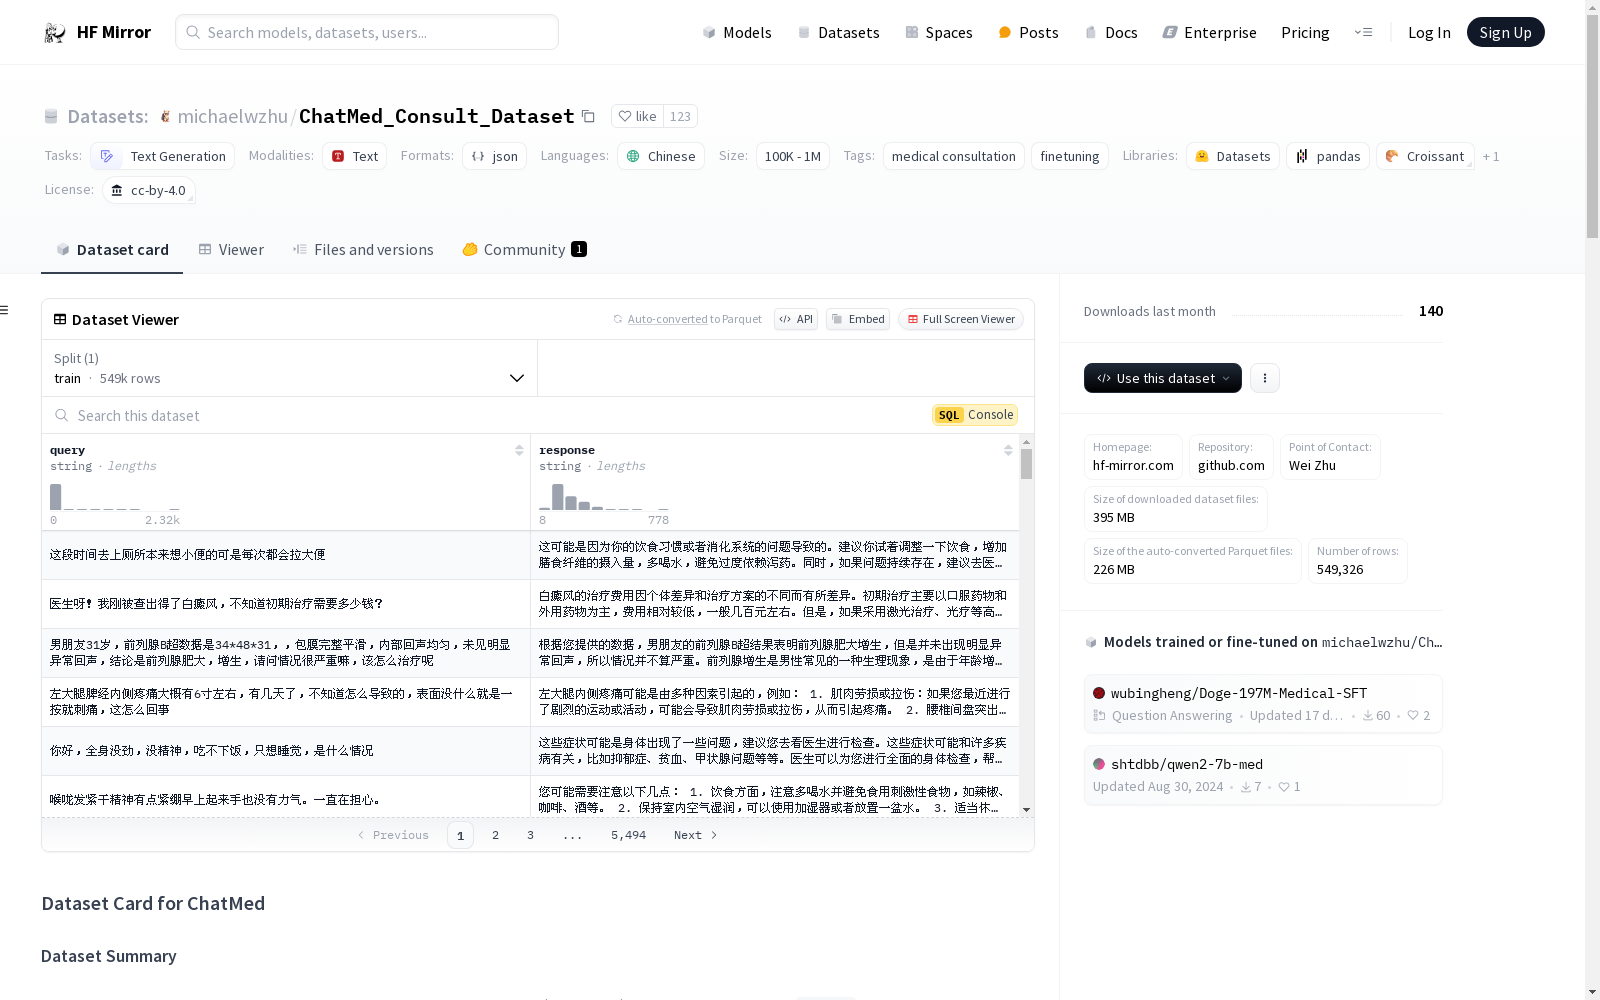Click the main search models input field
1600x1000 pixels.
pyautogui.click(x=367, y=32)
